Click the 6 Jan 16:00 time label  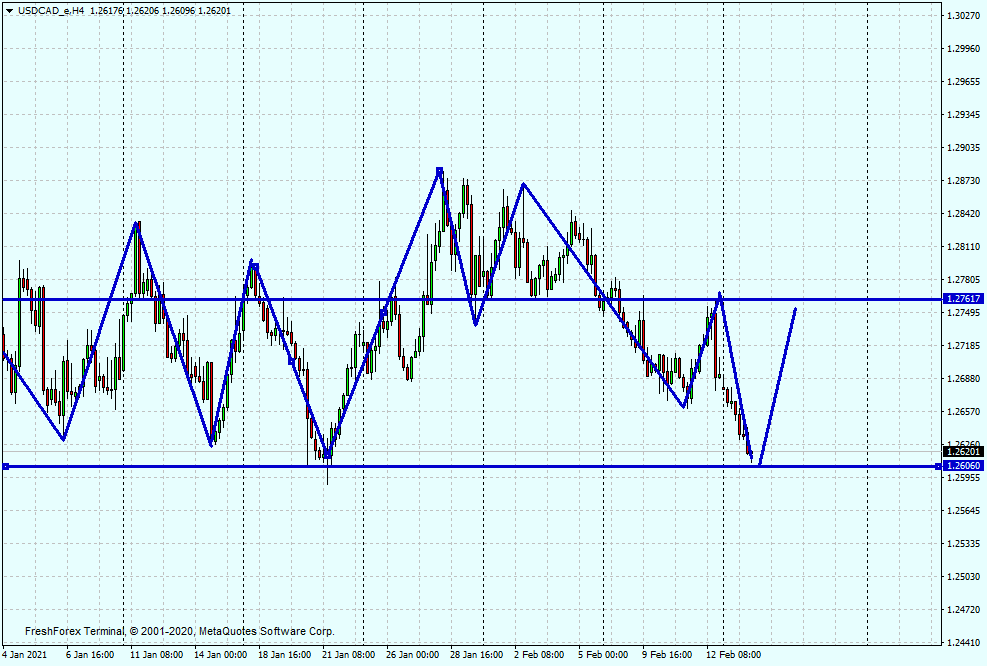pyautogui.click(x=90, y=655)
